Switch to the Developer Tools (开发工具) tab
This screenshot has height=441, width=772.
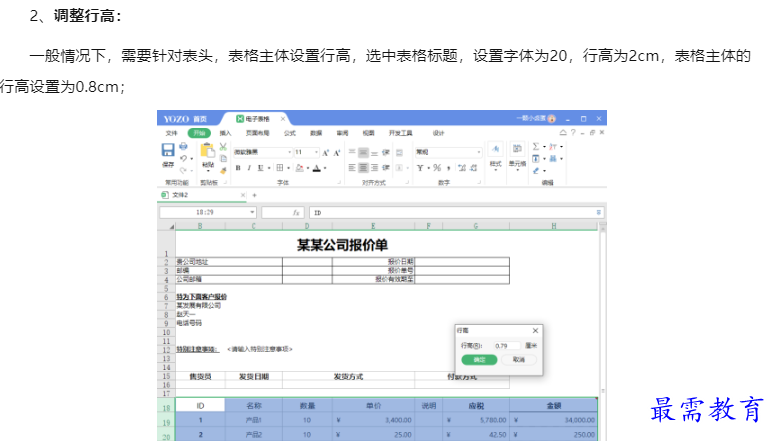pyautogui.click(x=400, y=133)
